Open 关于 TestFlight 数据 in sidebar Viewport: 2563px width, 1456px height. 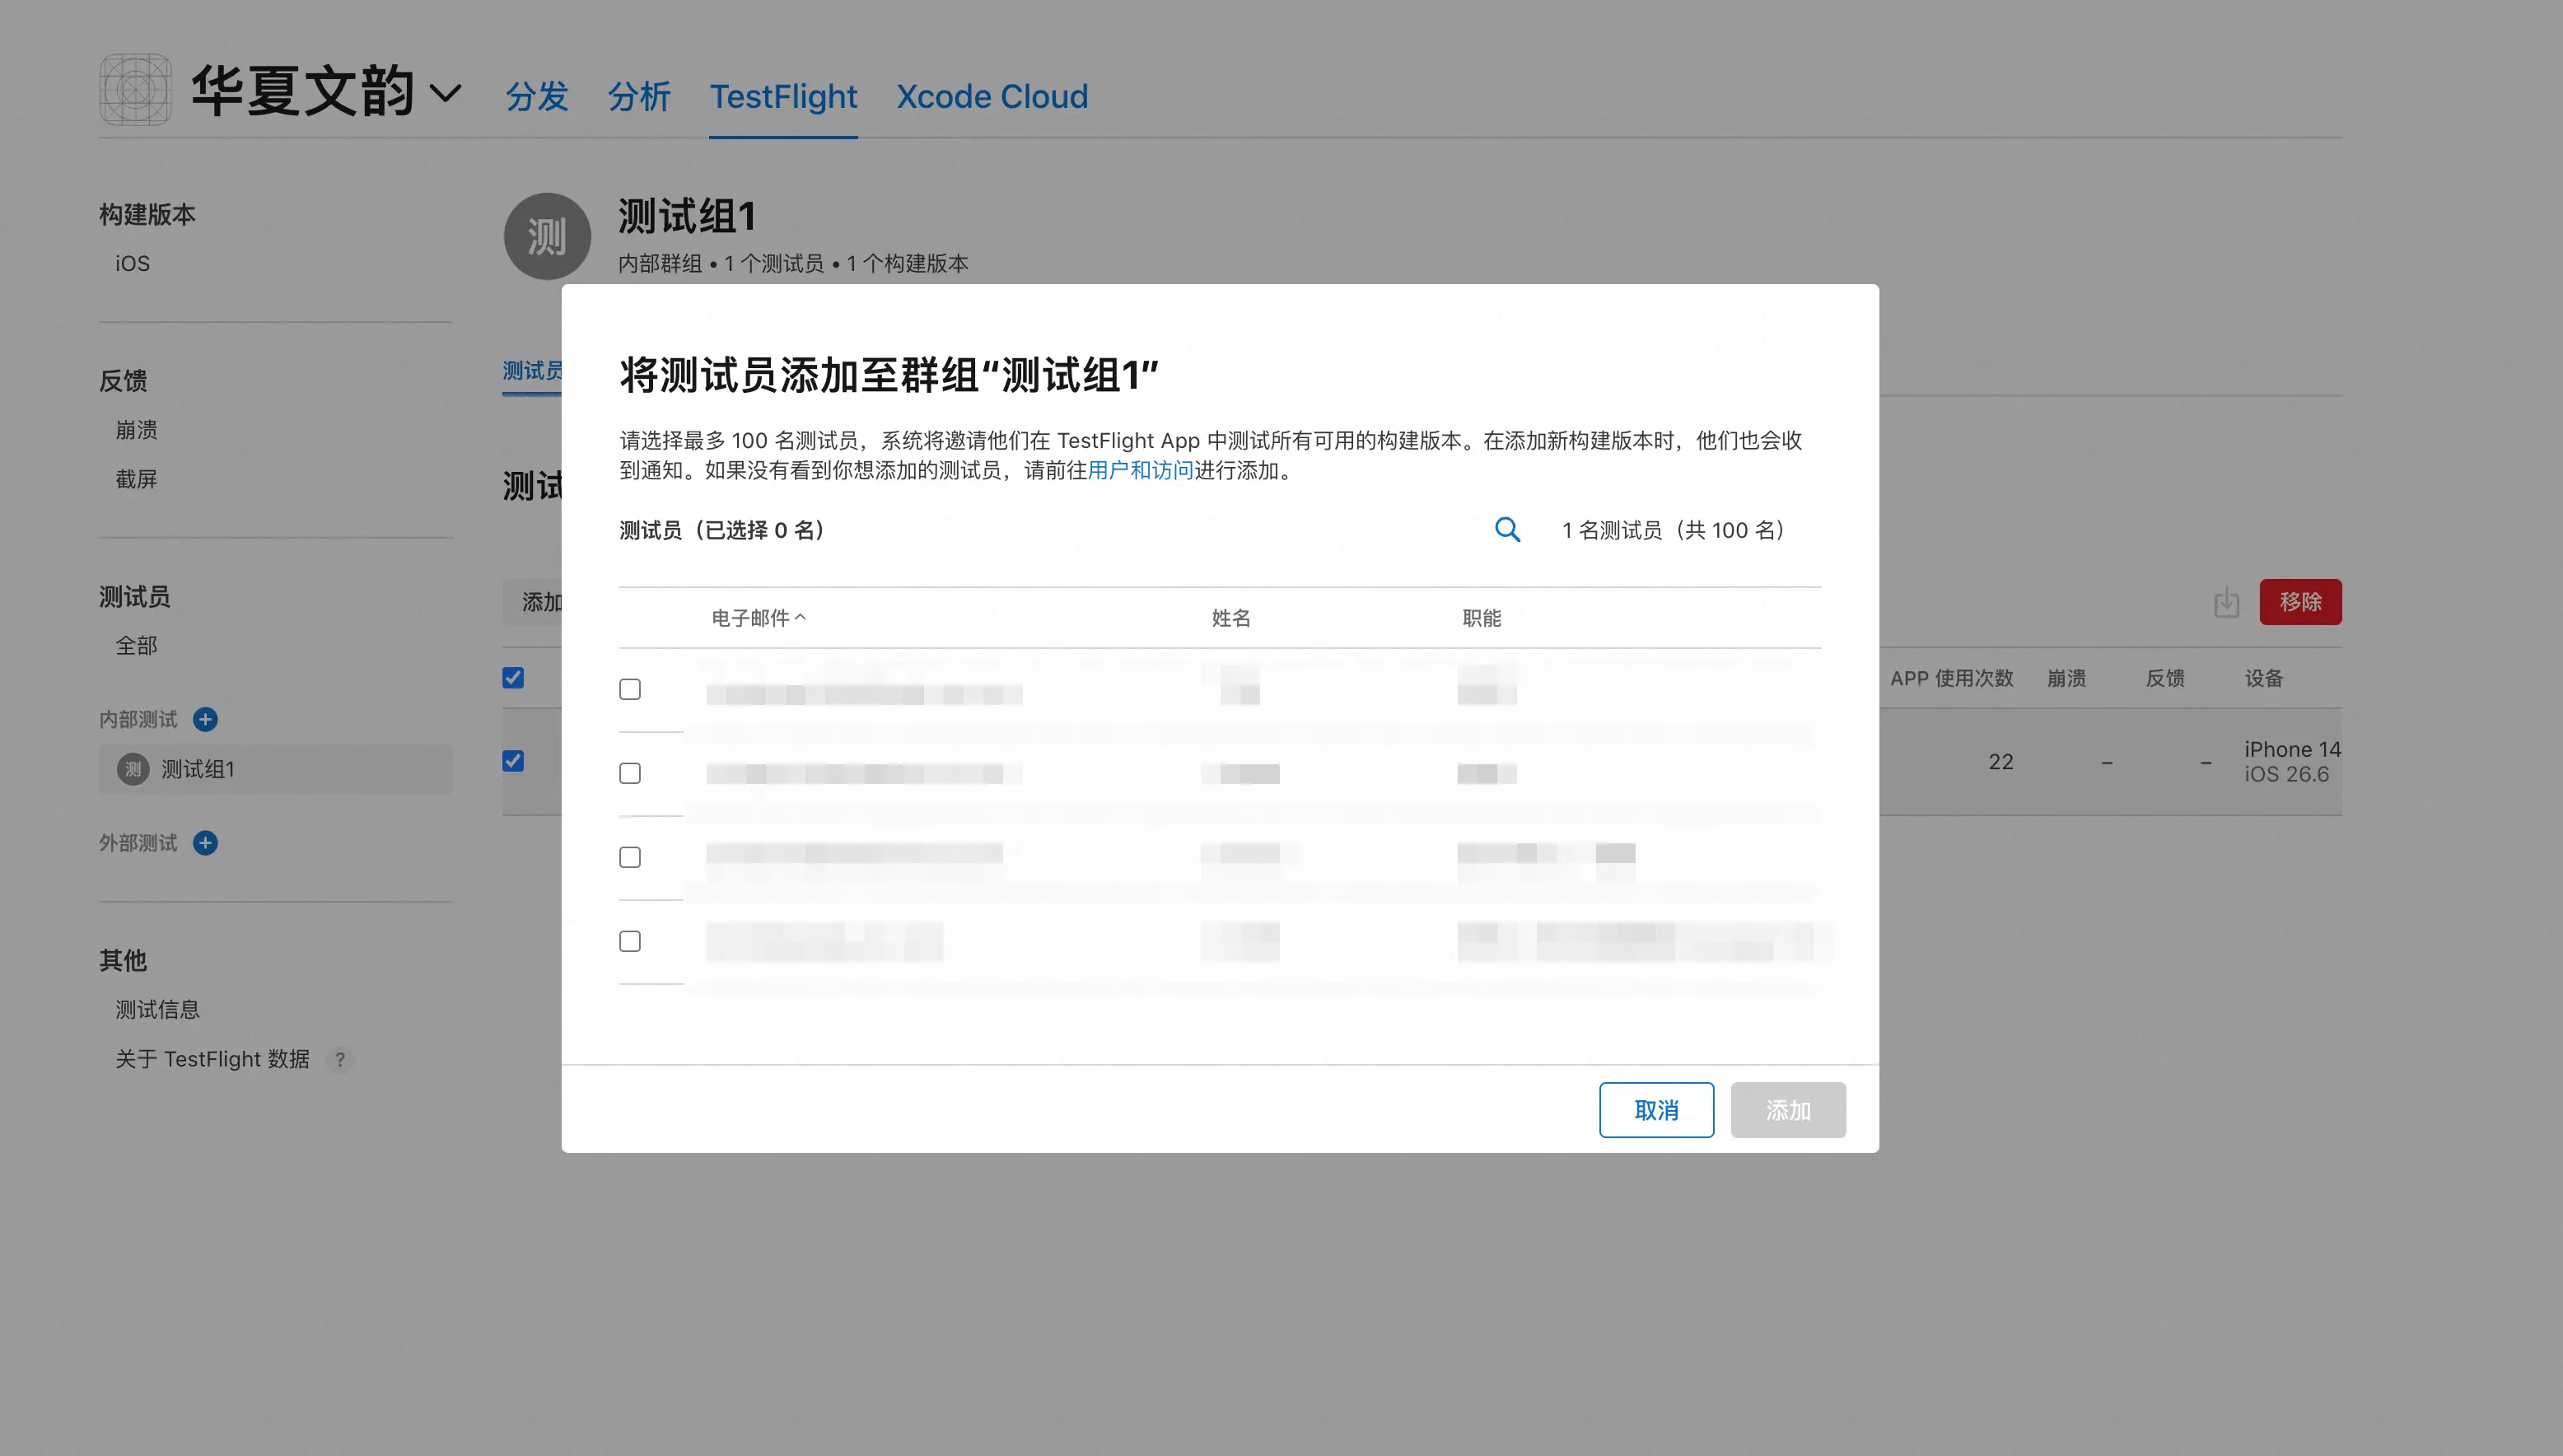tap(212, 1059)
